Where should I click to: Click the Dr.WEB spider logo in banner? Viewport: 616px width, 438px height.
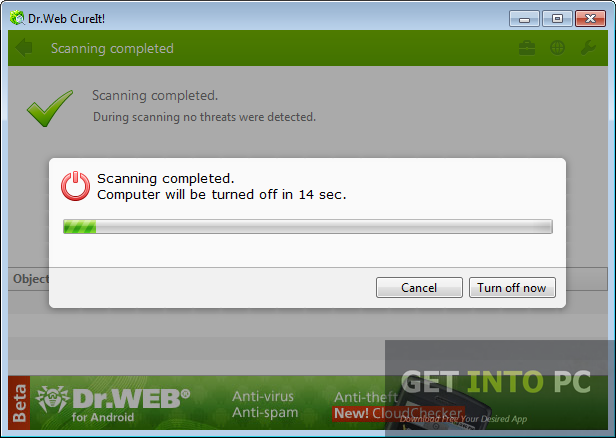point(52,400)
